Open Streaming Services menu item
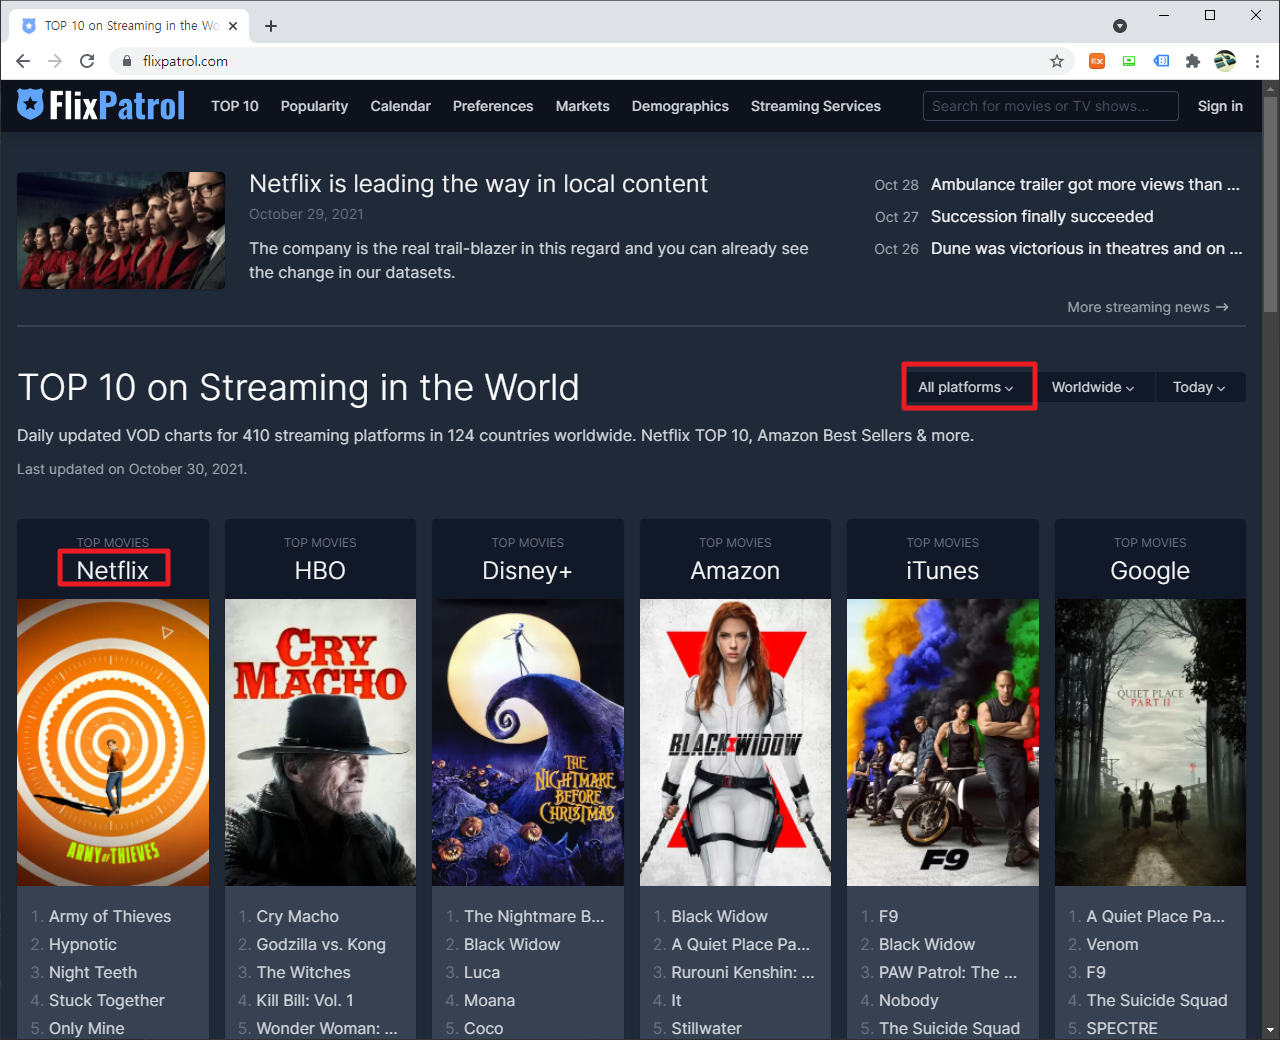Screen dimensions: 1280x1040 tap(816, 106)
